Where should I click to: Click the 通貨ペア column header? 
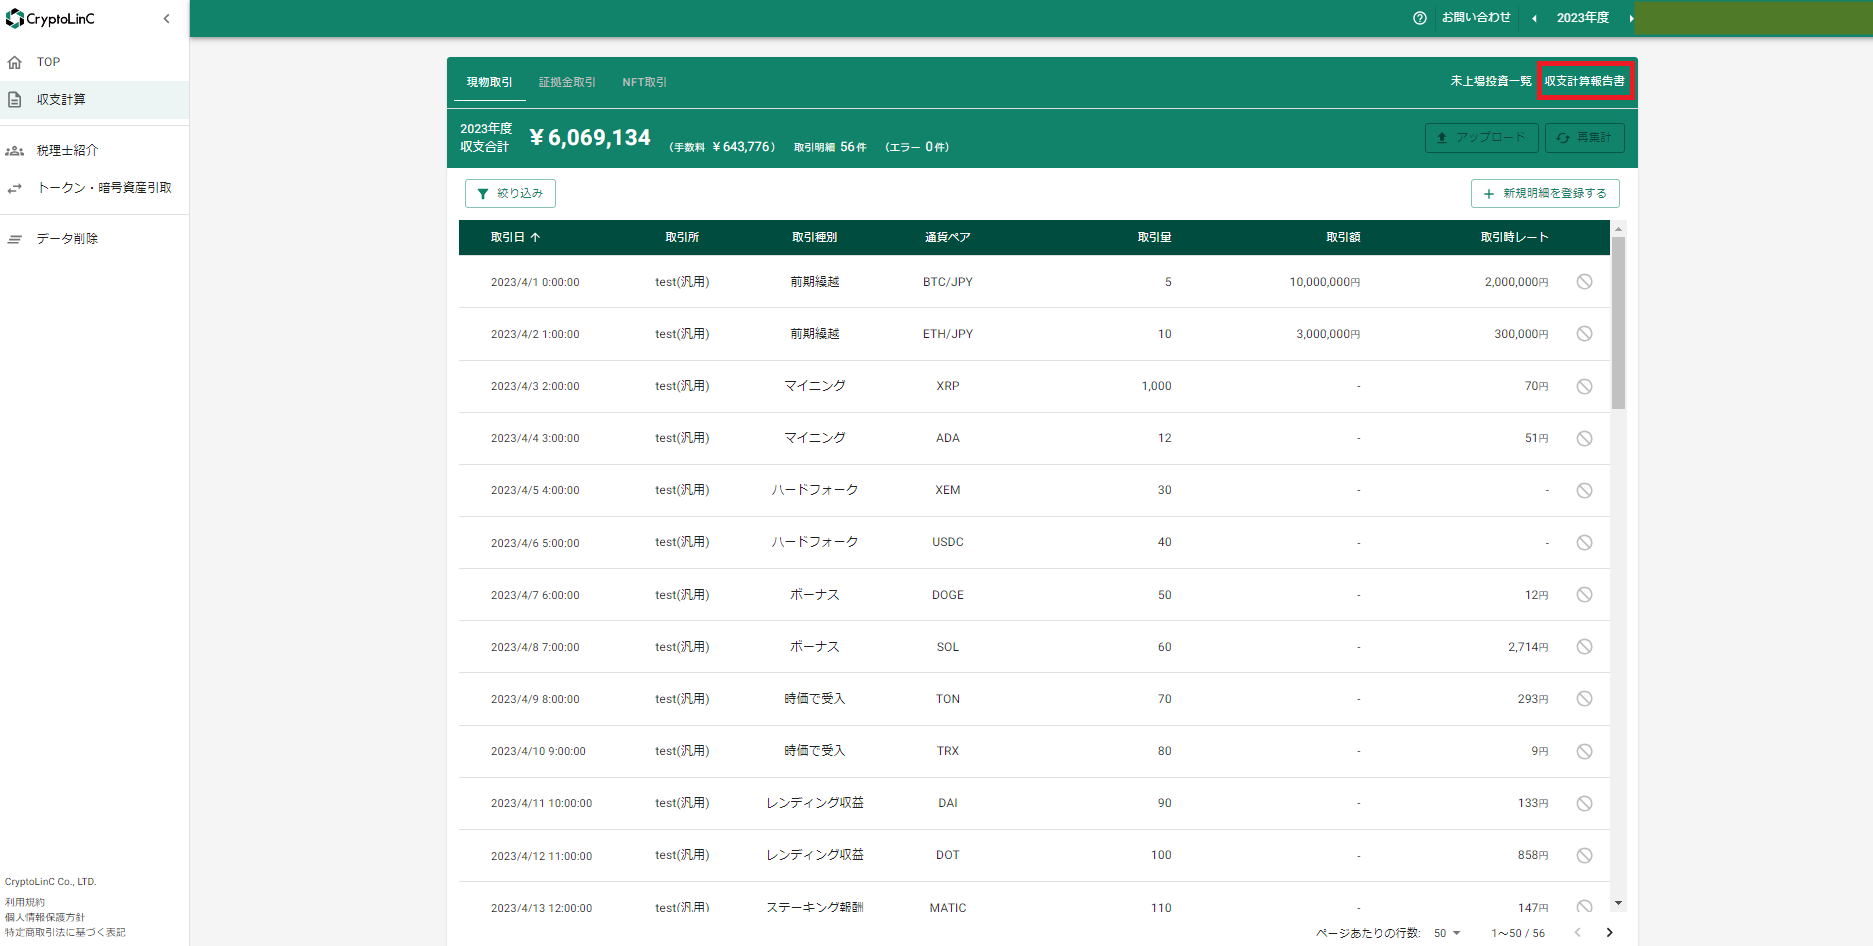click(948, 238)
